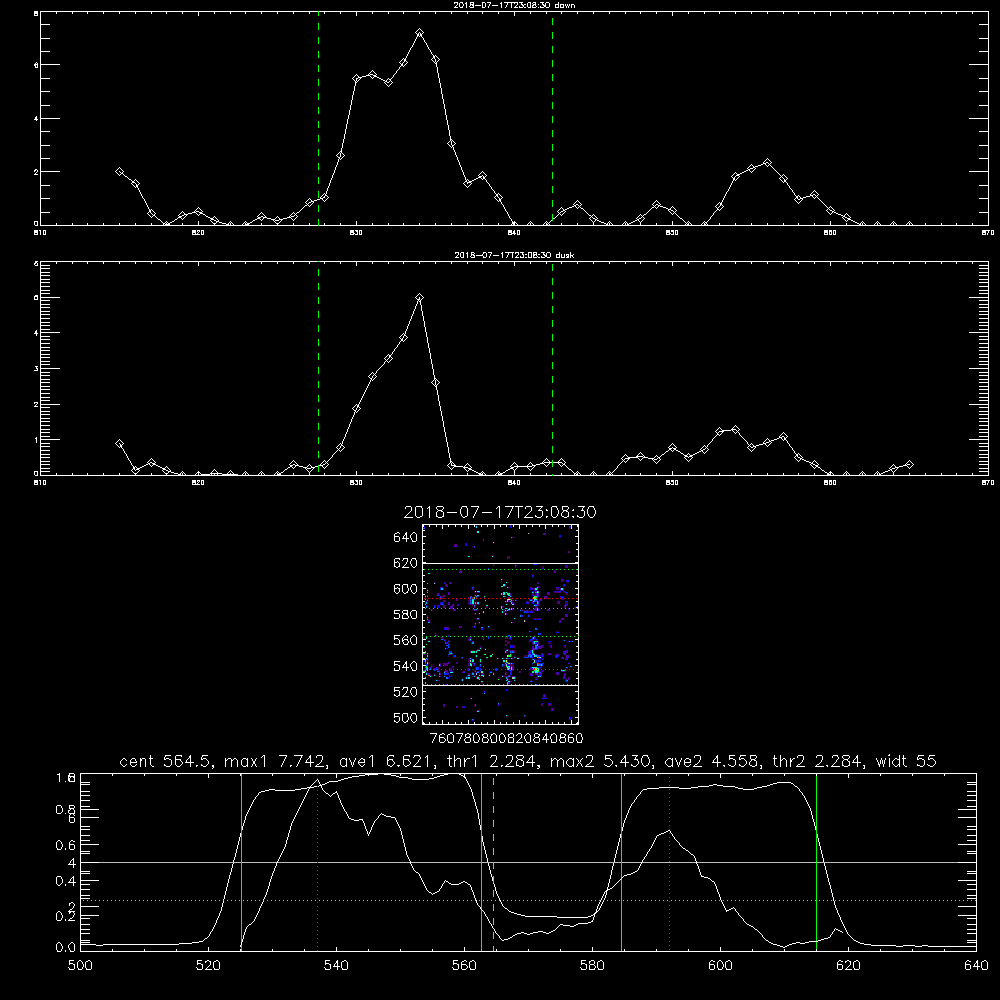Click the '560' label on spectrogram y-axis

coord(406,640)
